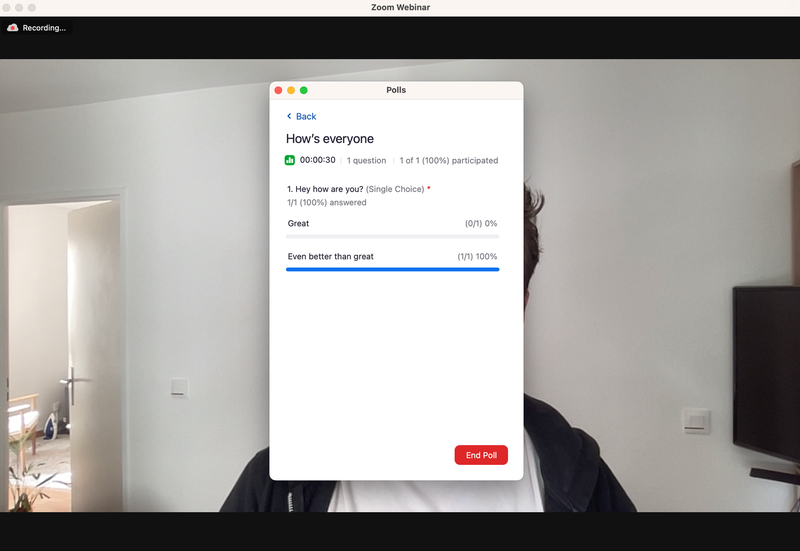Image resolution: width=800 pixels, height=551 pixels.
Task: Select the "Even better than great" answer
Action: 331,256
